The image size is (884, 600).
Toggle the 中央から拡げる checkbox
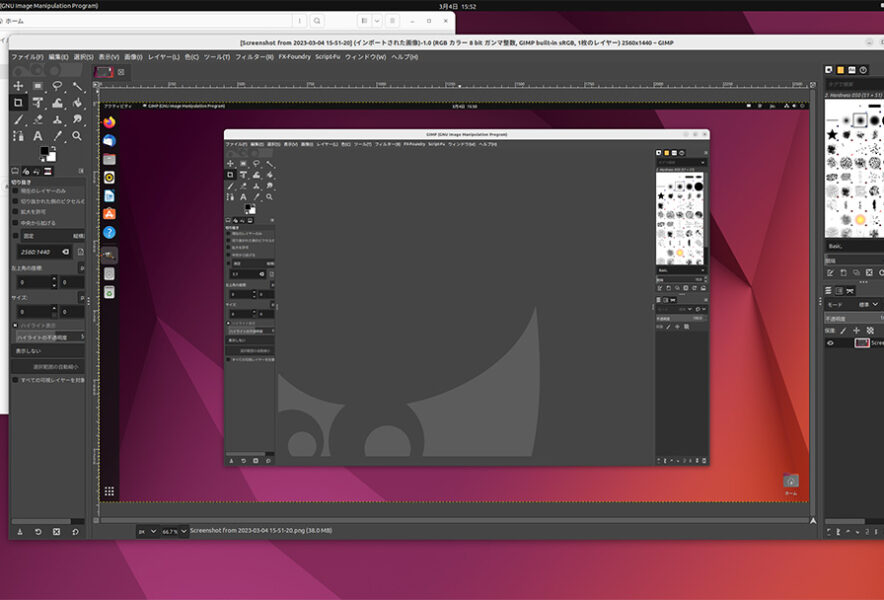click(16, 223)
